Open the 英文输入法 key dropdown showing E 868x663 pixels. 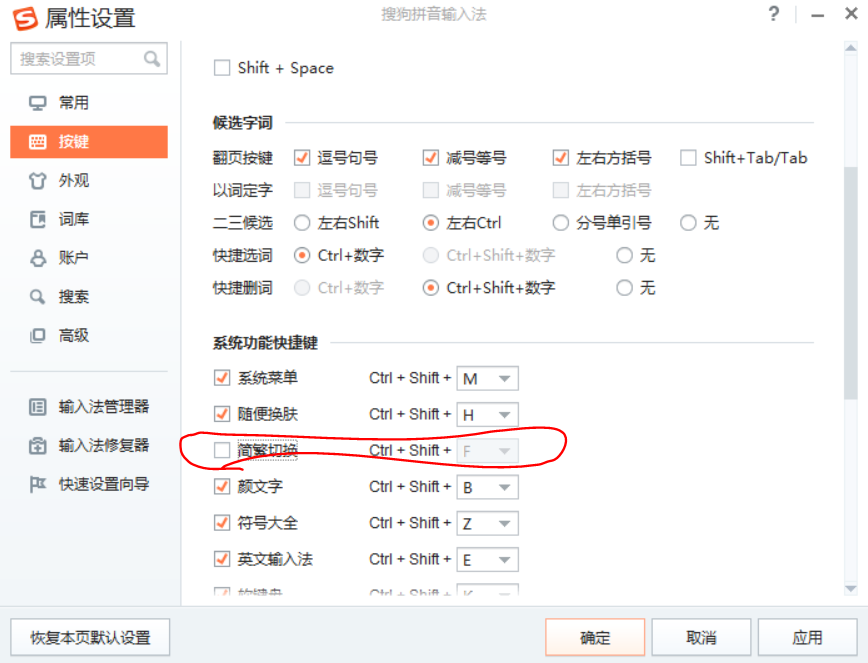(x=487, y=560)
